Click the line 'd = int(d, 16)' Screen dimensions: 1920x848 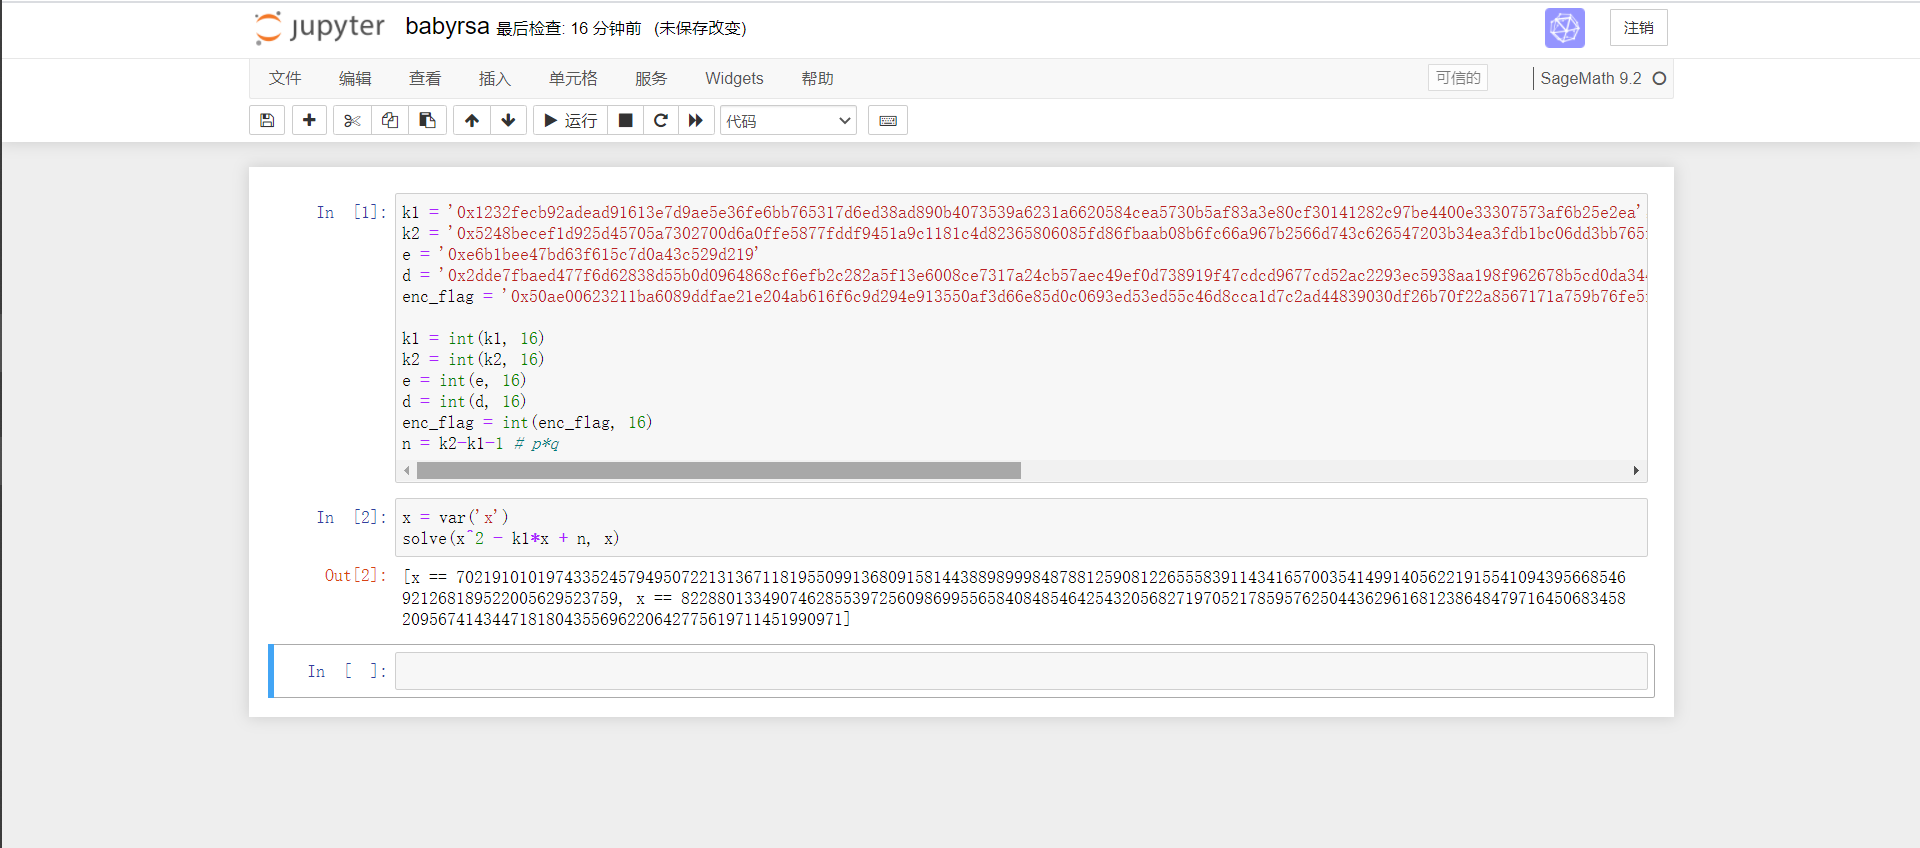[464, 401]
